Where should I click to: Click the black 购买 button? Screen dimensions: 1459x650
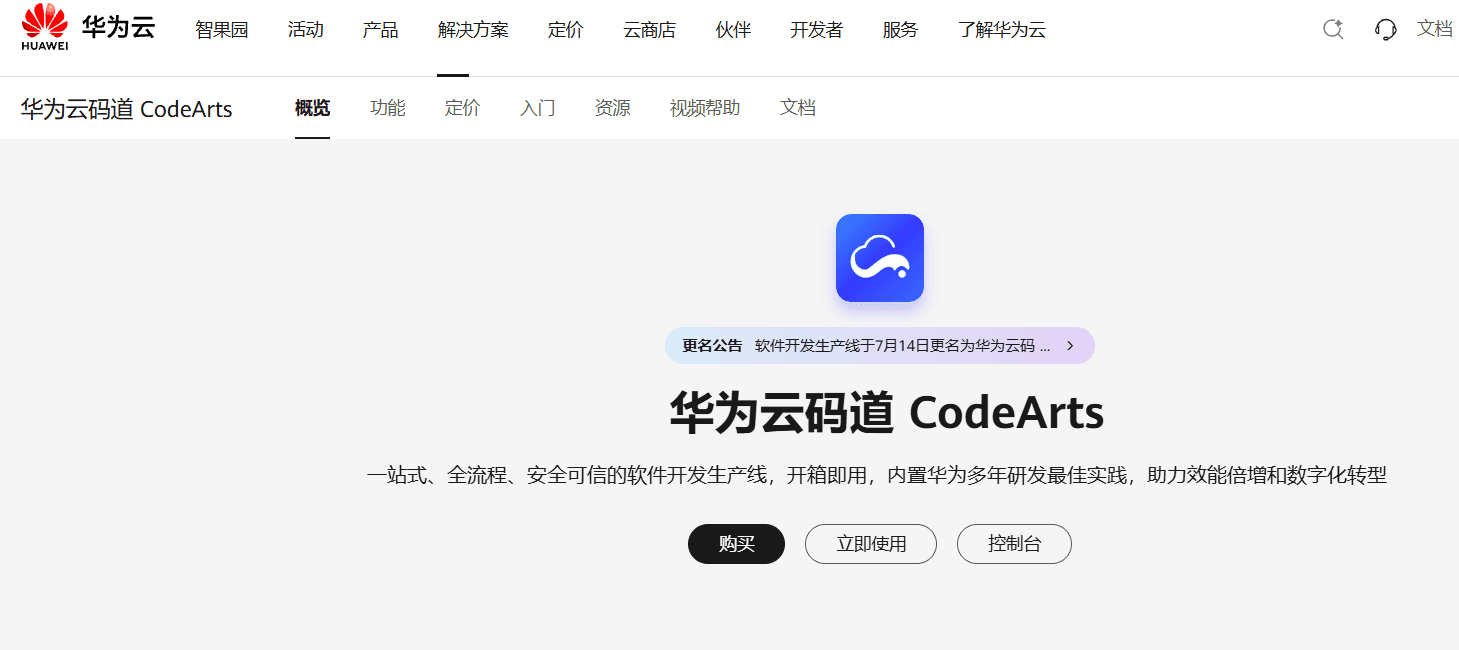736,544
